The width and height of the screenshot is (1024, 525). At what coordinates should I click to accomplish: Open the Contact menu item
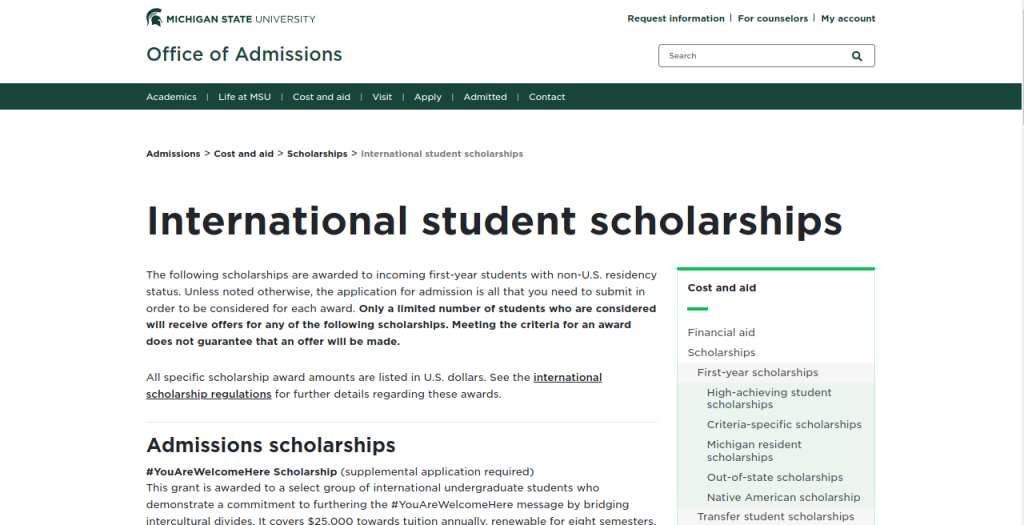click(547, 97)
